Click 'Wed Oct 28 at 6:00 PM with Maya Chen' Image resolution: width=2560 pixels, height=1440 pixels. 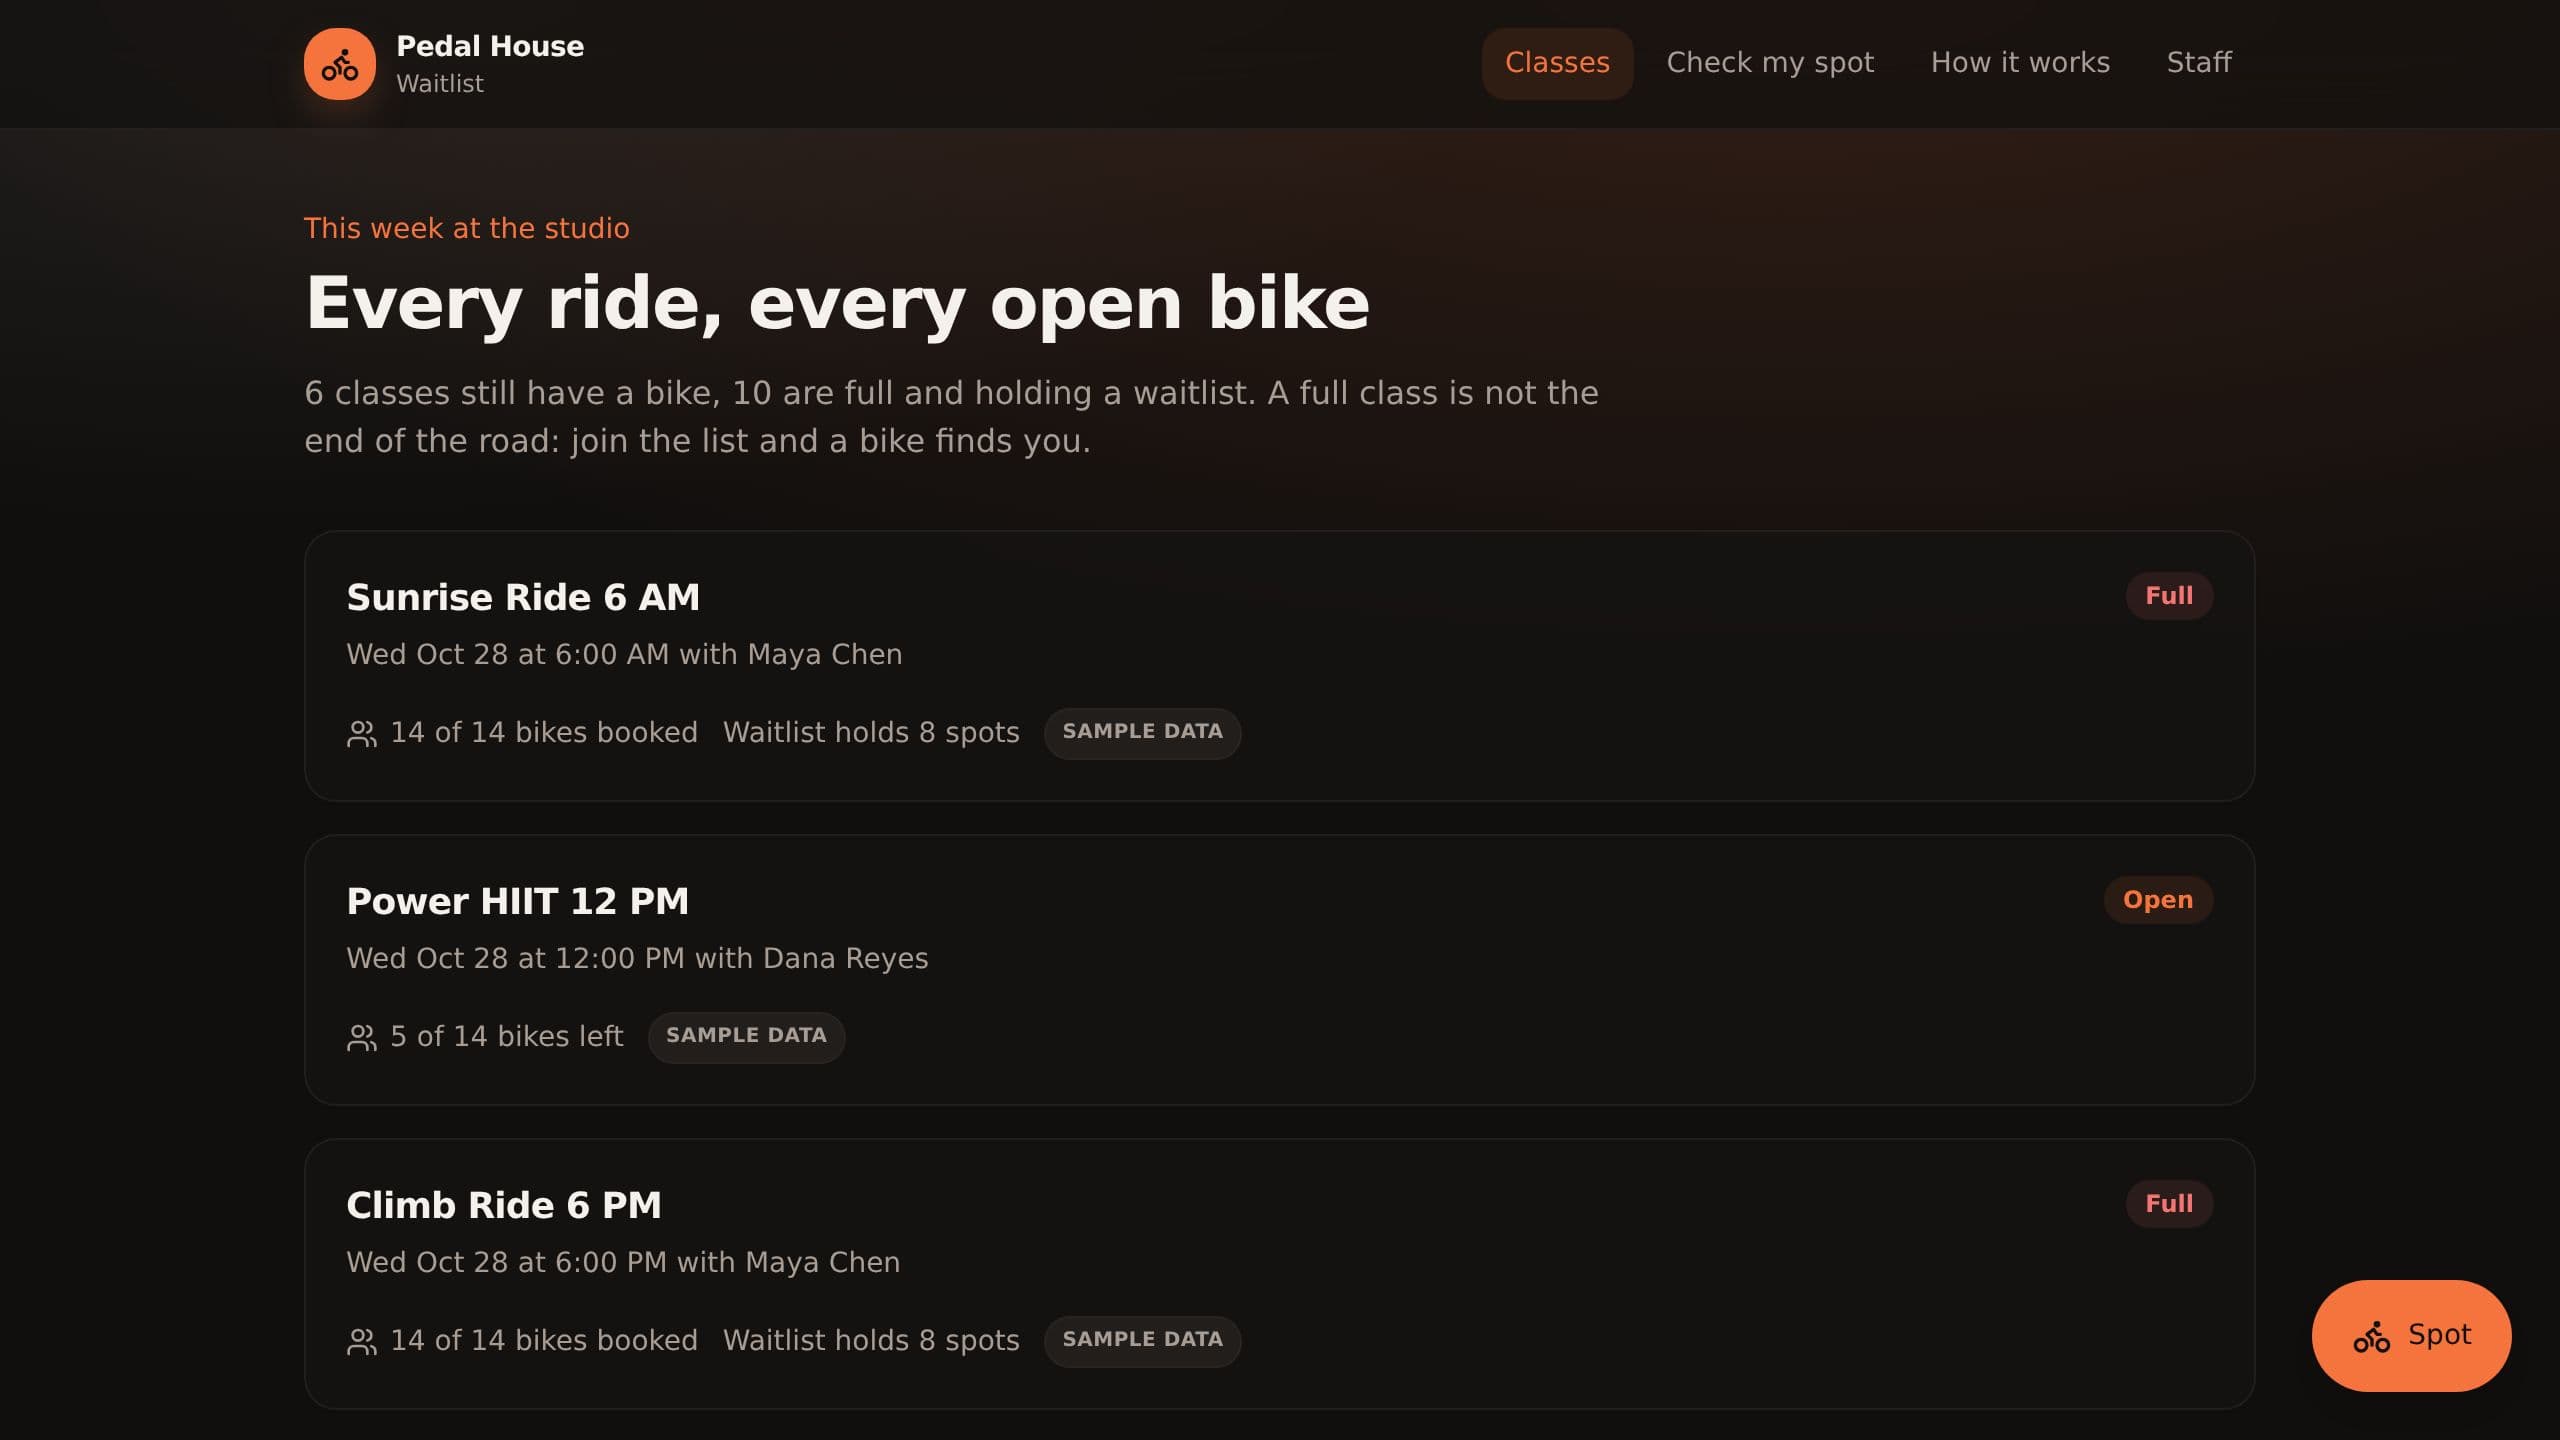coord(623,1262)
